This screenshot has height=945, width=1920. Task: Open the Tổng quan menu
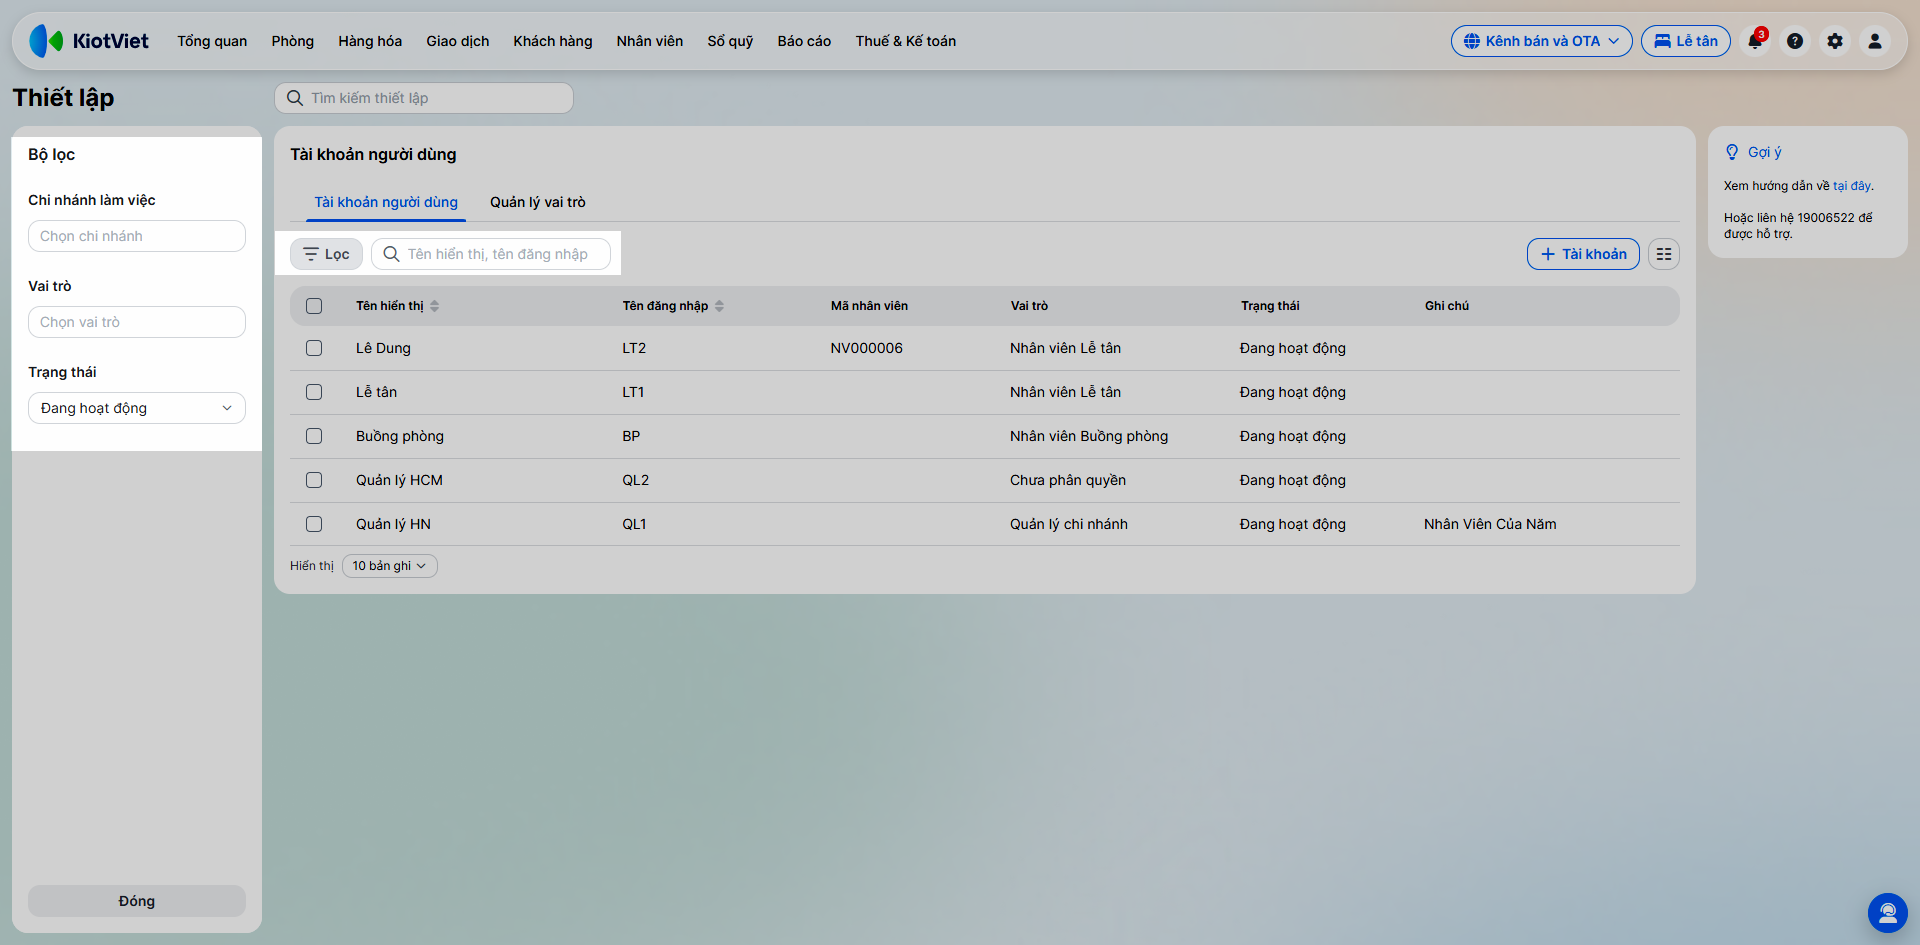212,41
